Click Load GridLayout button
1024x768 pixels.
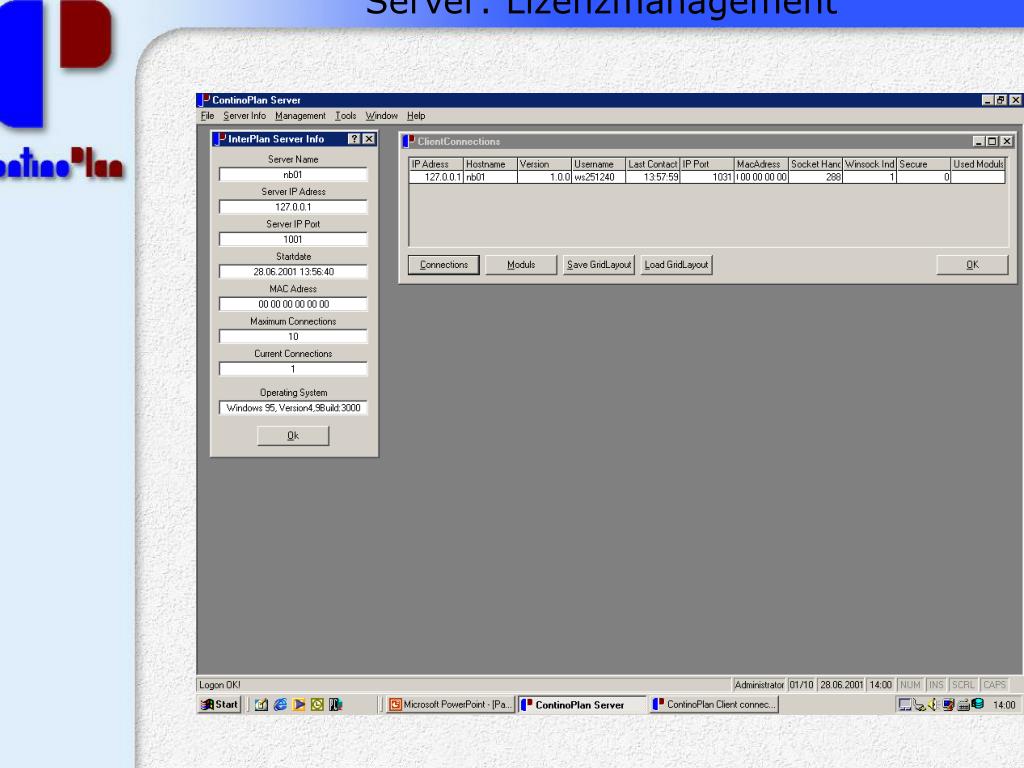(x=676, y=264)
